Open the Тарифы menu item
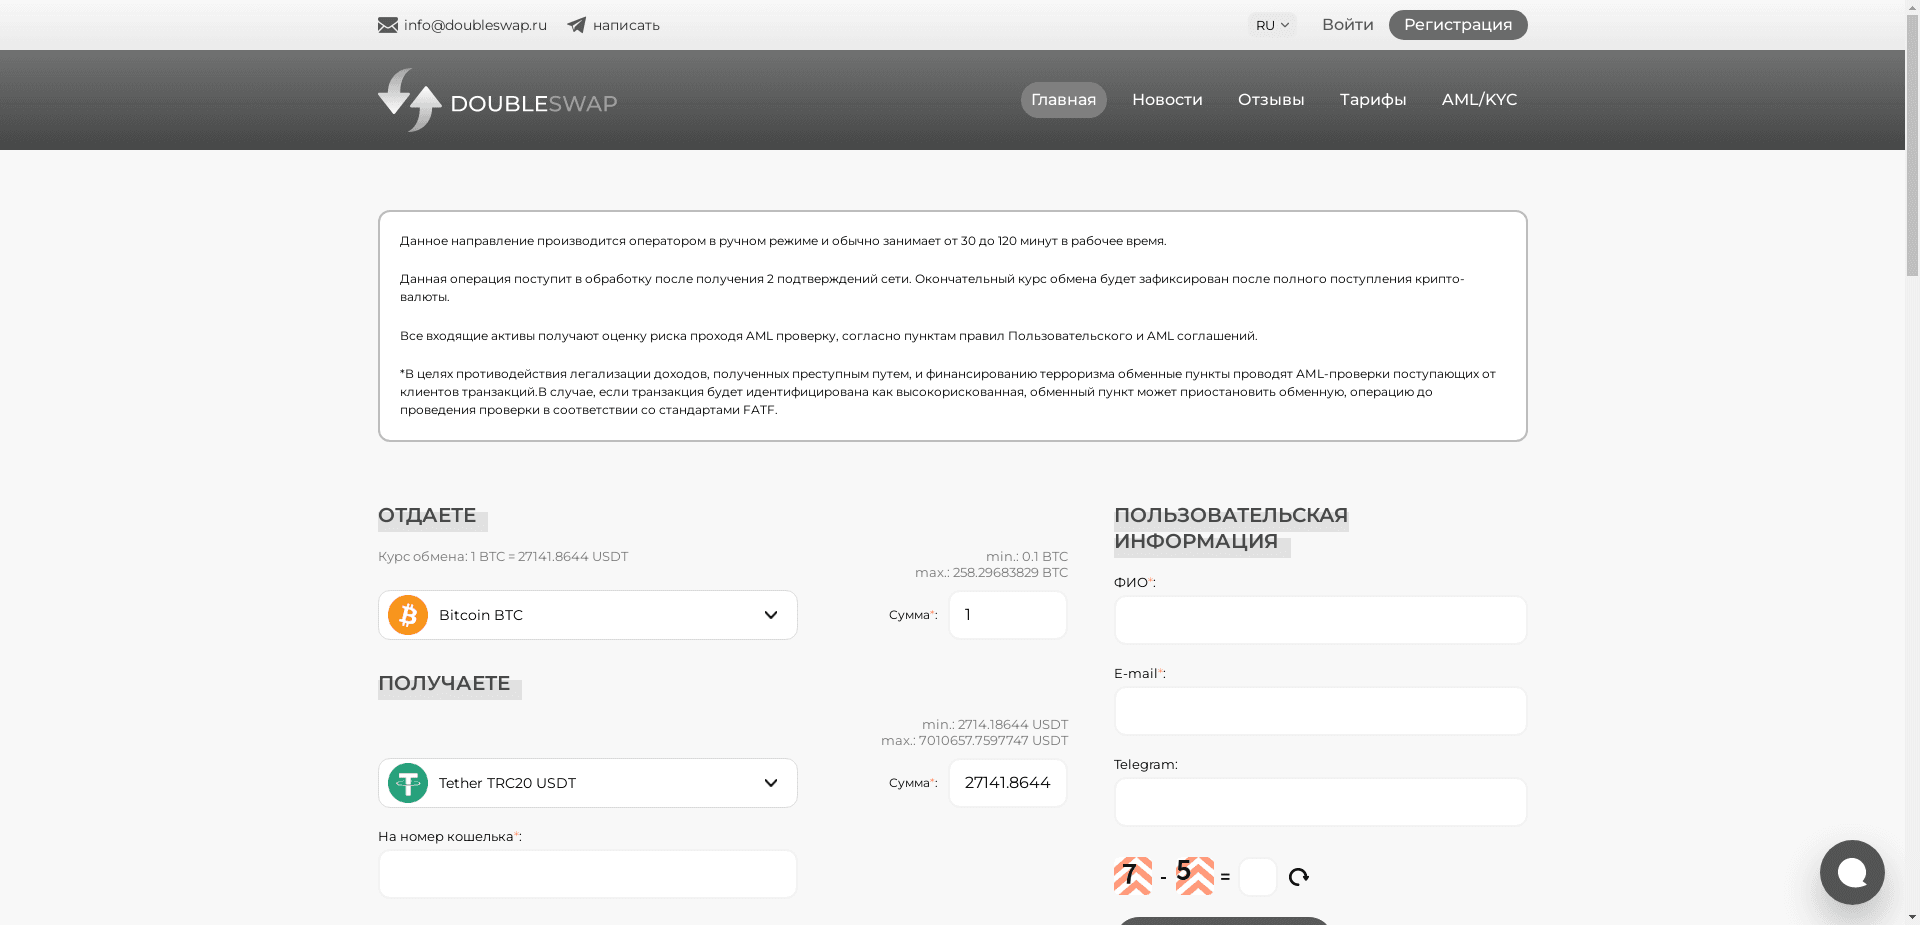 pyautogui.click(x=1372, y=100)
